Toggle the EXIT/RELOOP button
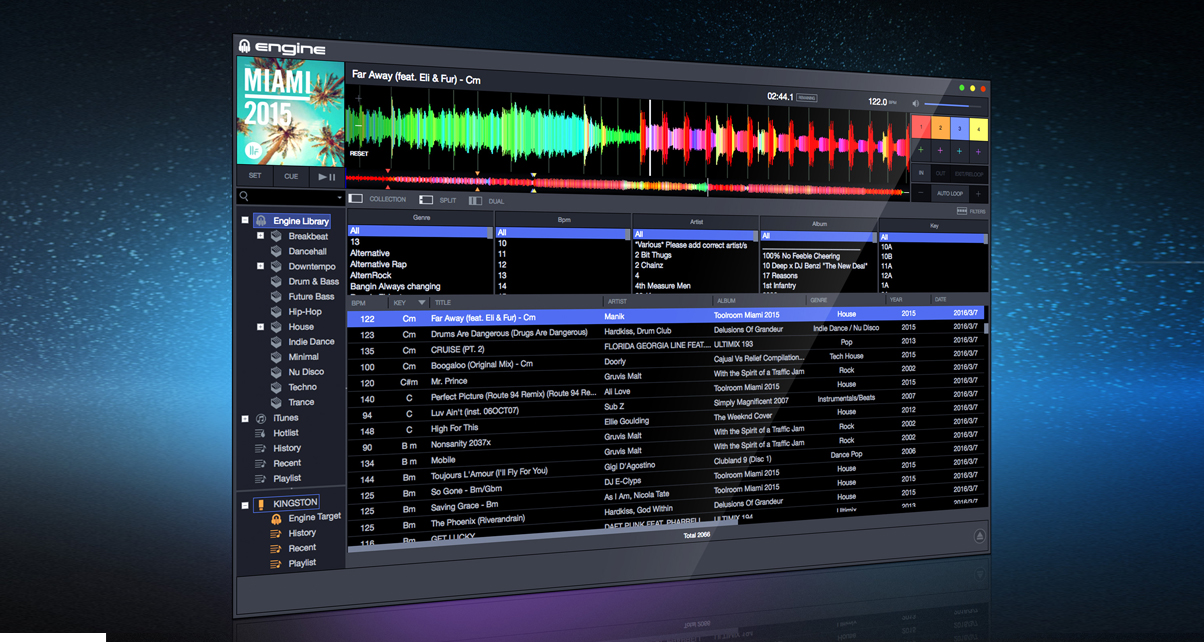1204x642 pixels. pos(968,174)
